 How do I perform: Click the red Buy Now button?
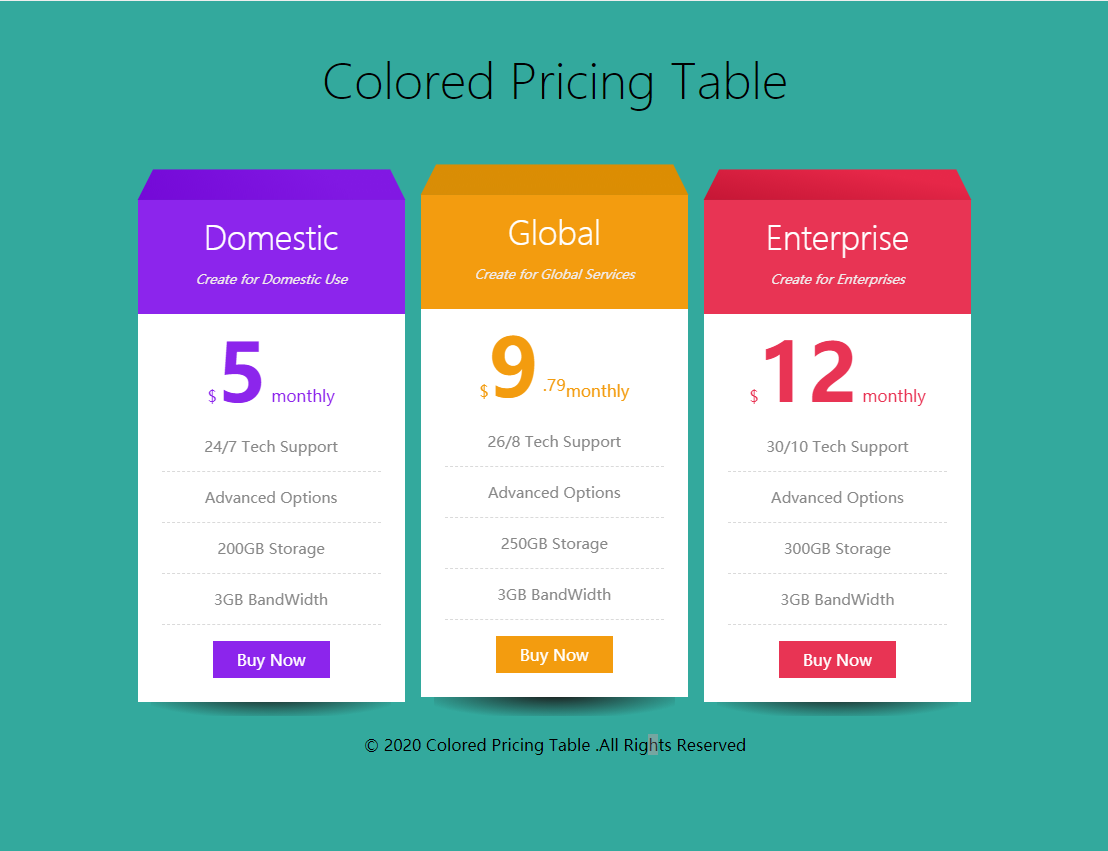pos(837,659)
